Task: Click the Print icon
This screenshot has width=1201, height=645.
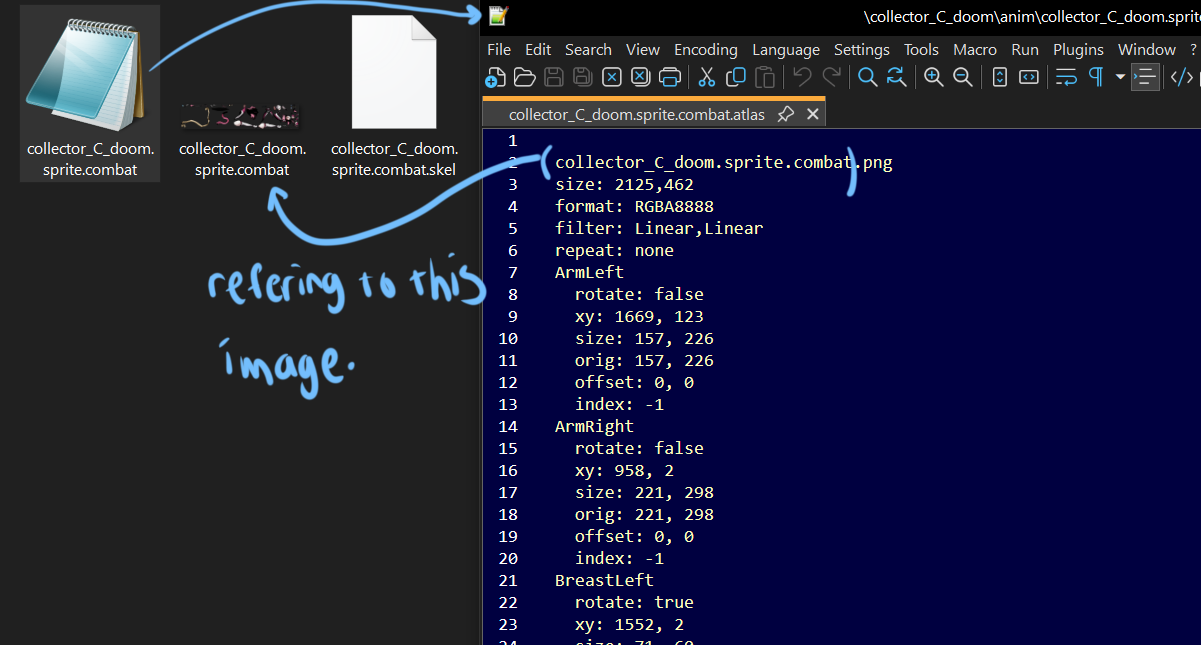Action: pos(670,77)
